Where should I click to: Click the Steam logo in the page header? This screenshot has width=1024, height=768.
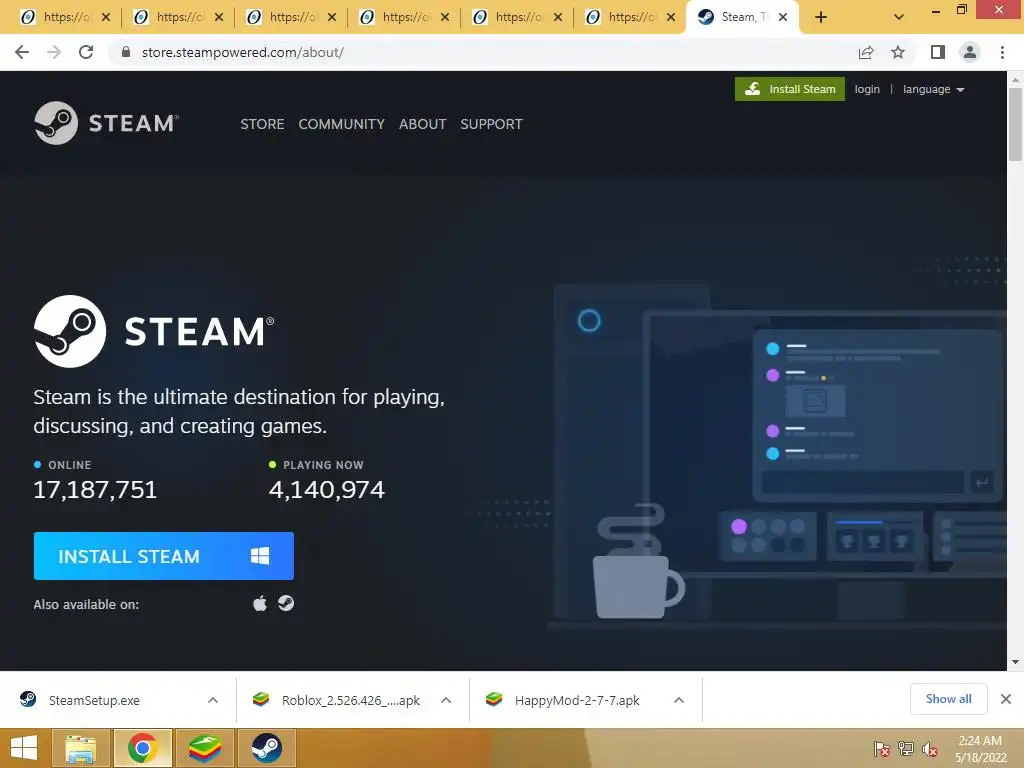106,123
